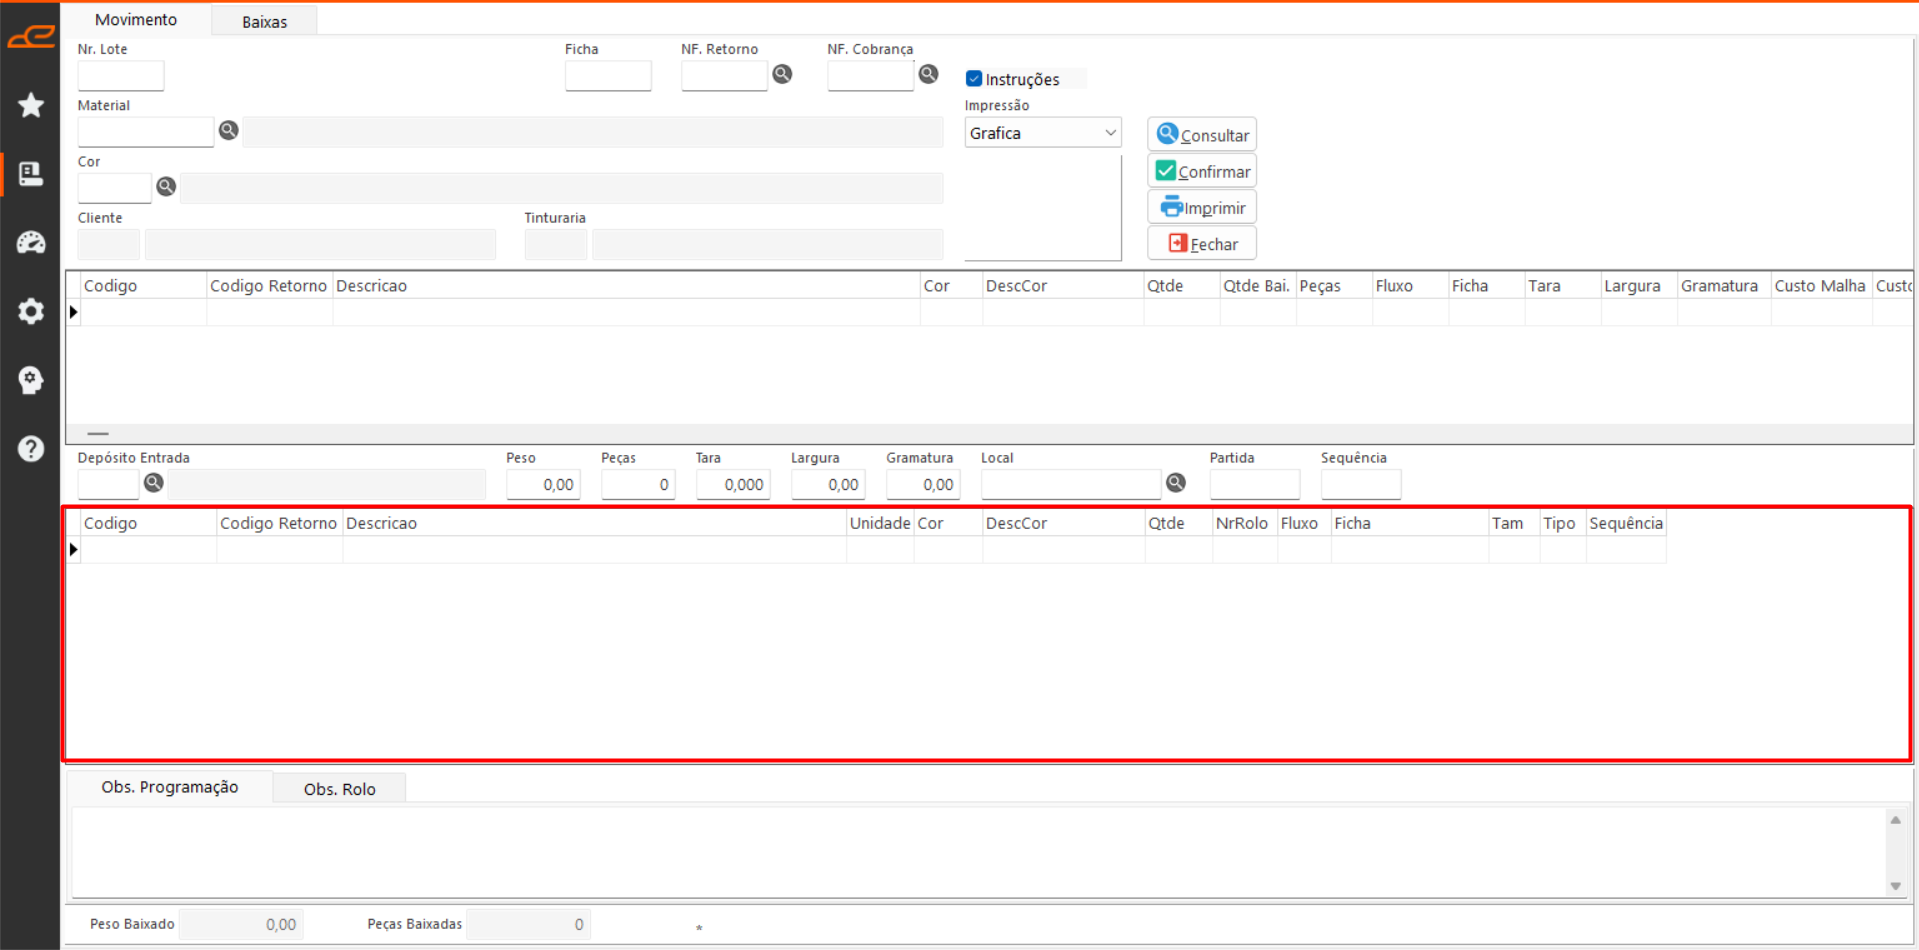Click the Local field search icon
The width and height of the screenshot is (1919, 950).
[1176, 483]
